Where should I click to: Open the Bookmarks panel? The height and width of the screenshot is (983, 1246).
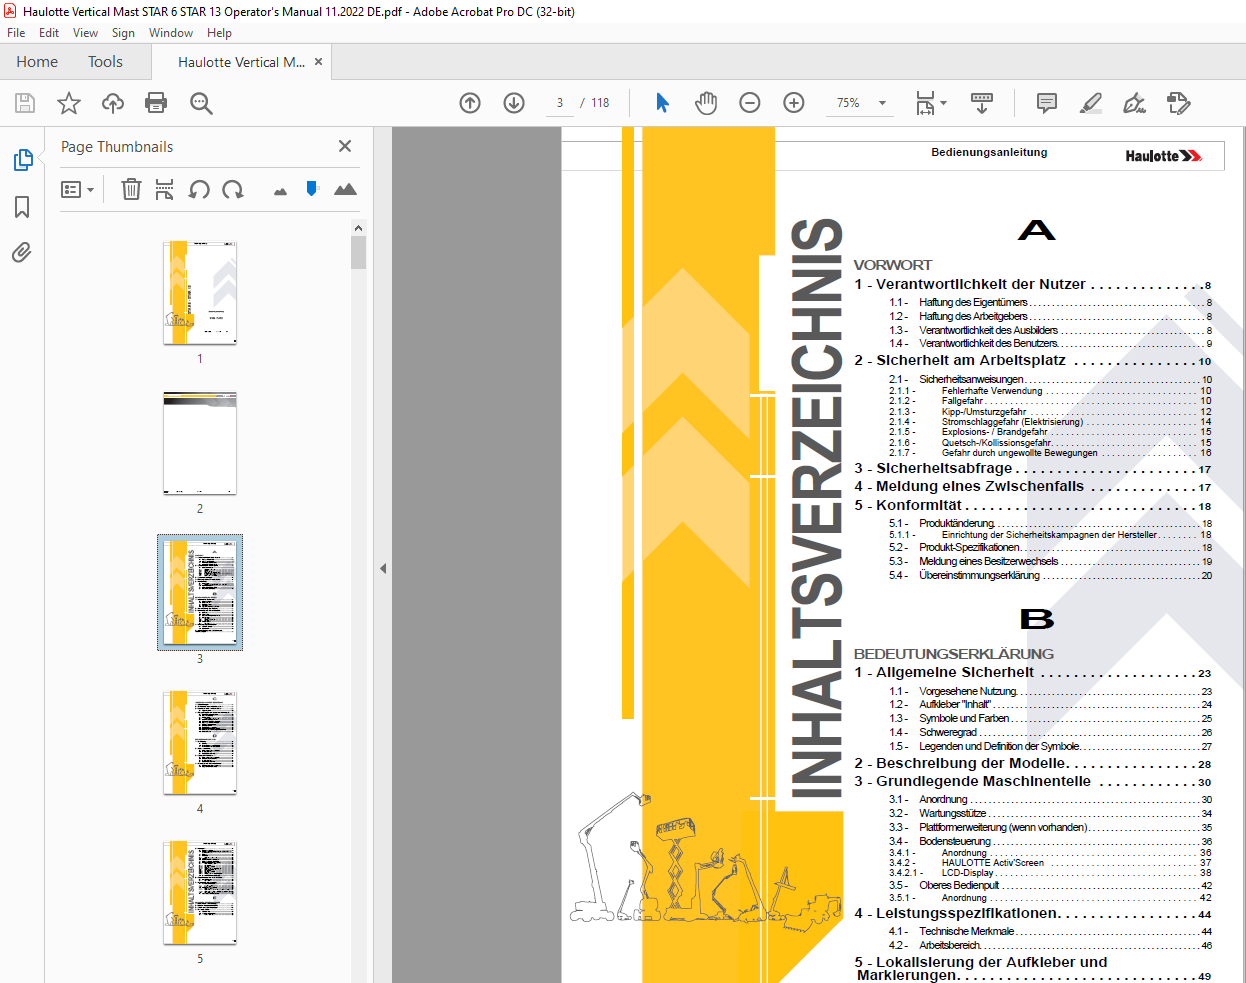coord(22,207)
